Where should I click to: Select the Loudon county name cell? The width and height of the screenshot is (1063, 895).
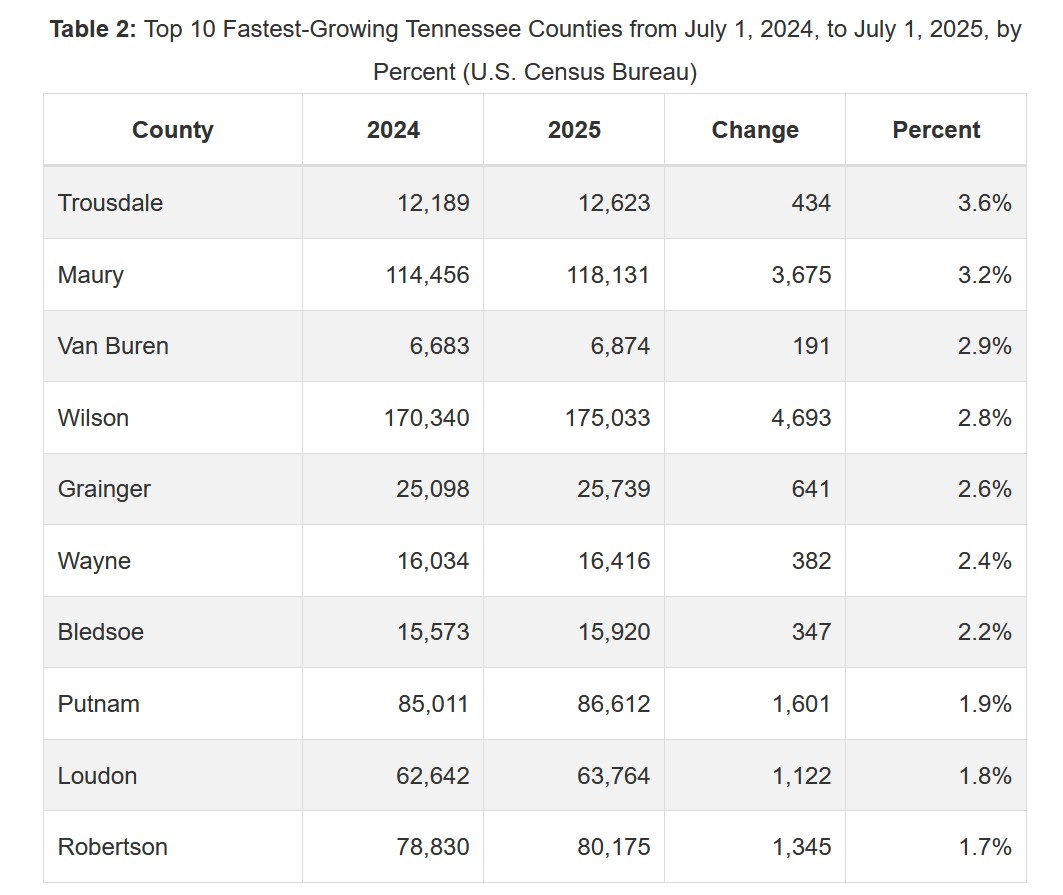tap(97, 776)
